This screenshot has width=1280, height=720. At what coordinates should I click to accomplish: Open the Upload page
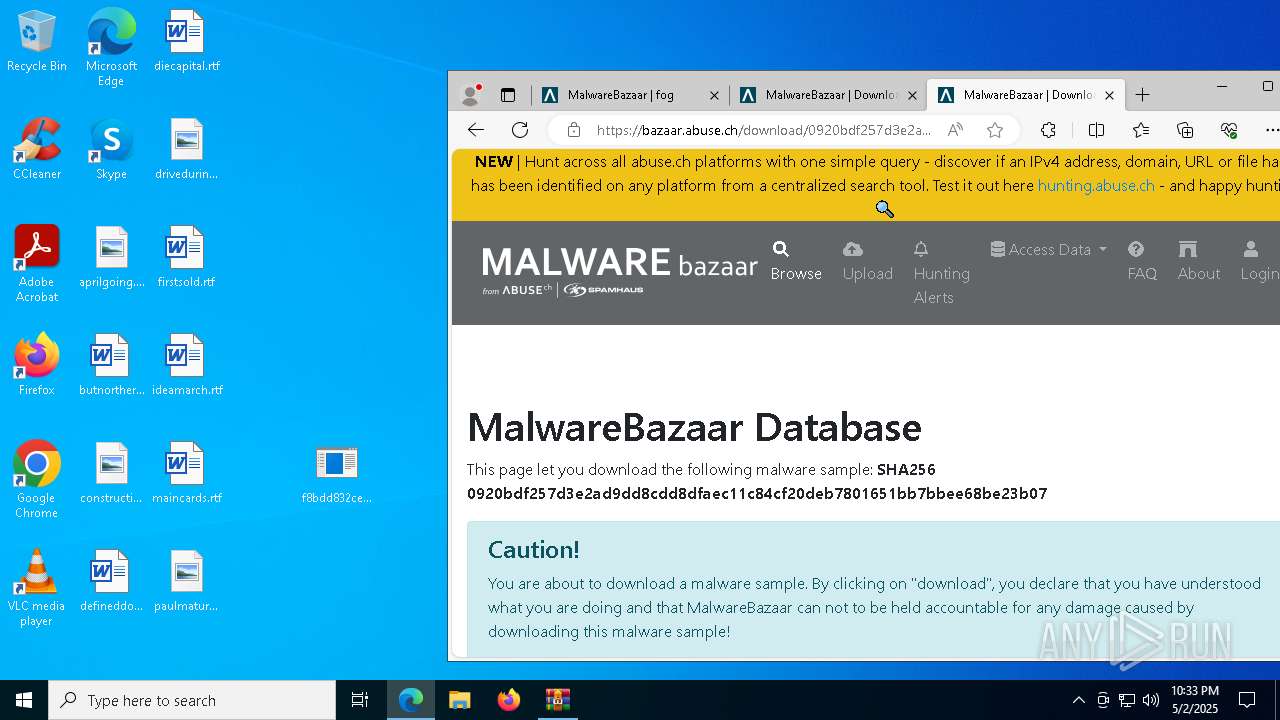867,261
